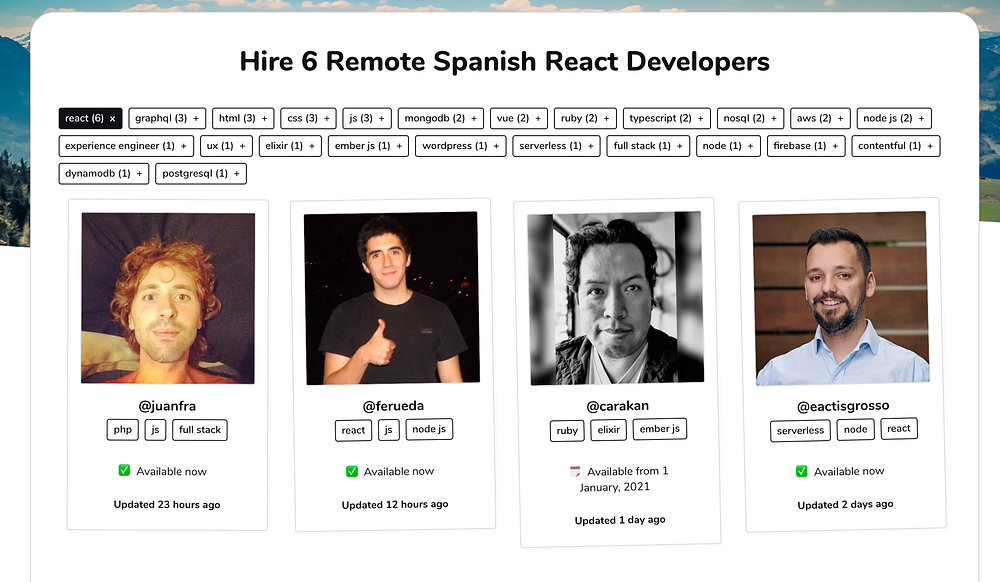
Task: Add the ux (1) filter tag
Action: pyautogui.click(x=226, y=146)
